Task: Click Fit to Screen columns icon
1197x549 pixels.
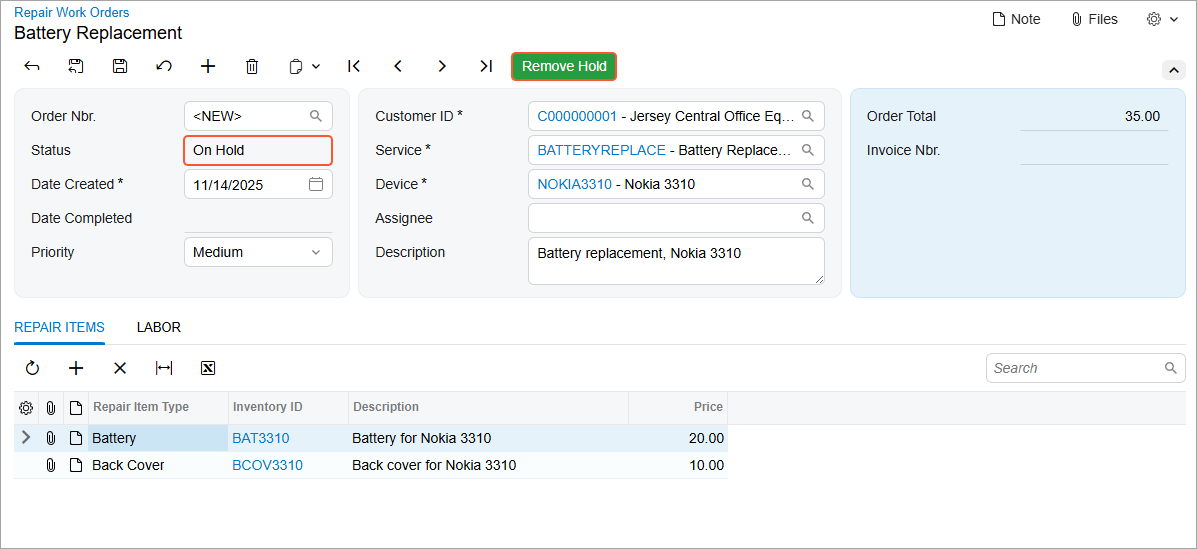Action: [x=163, y=368]
